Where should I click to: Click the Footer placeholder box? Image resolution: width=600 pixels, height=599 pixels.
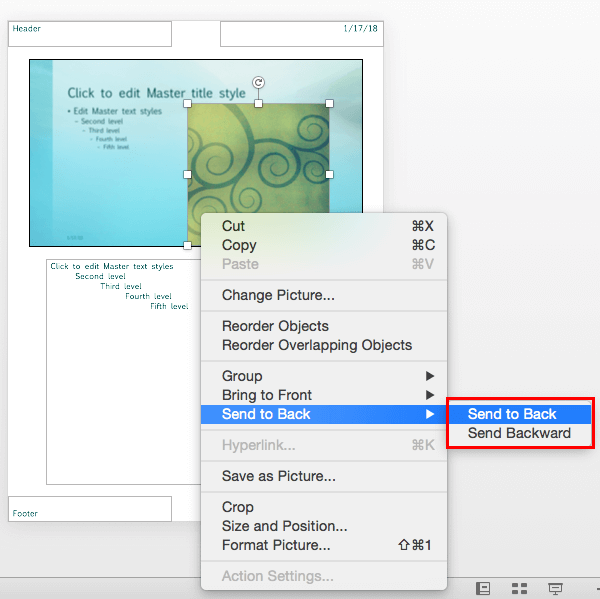90,509
